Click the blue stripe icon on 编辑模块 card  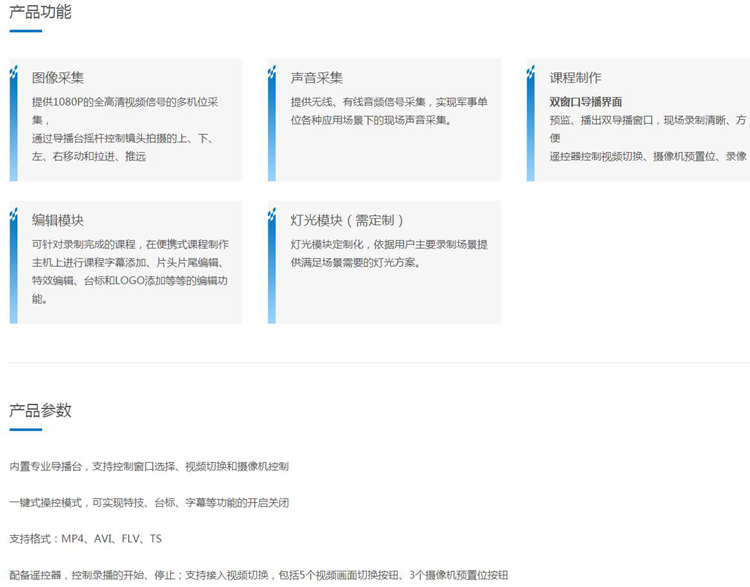pyautogui.click(x=13, y=265)
